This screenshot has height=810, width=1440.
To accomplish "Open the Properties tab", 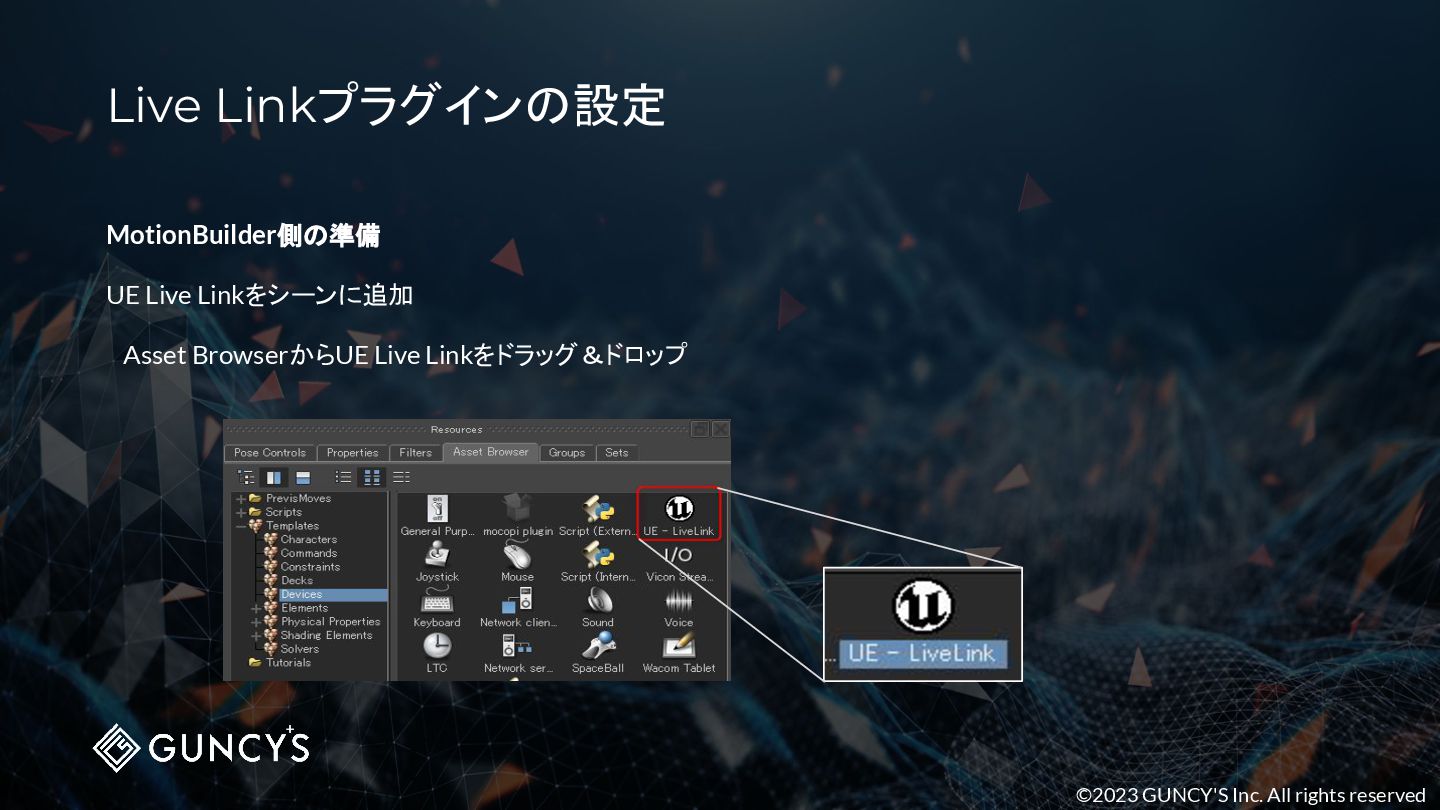I will pyautogui.click(x=353, y=453).
